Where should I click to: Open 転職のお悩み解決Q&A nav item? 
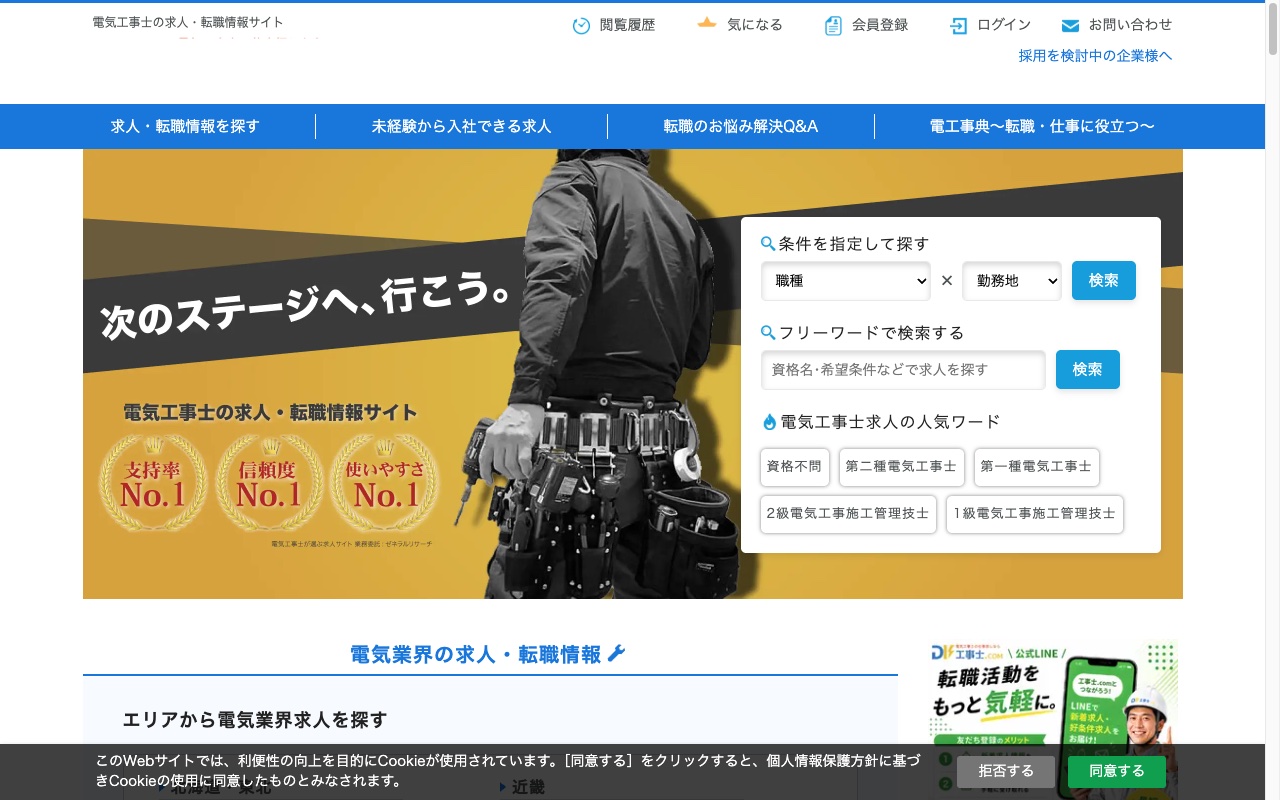(x=741, y=126)
